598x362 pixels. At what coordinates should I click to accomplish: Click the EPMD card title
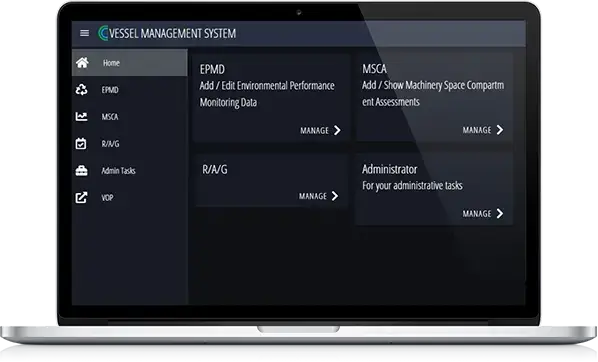212,69
